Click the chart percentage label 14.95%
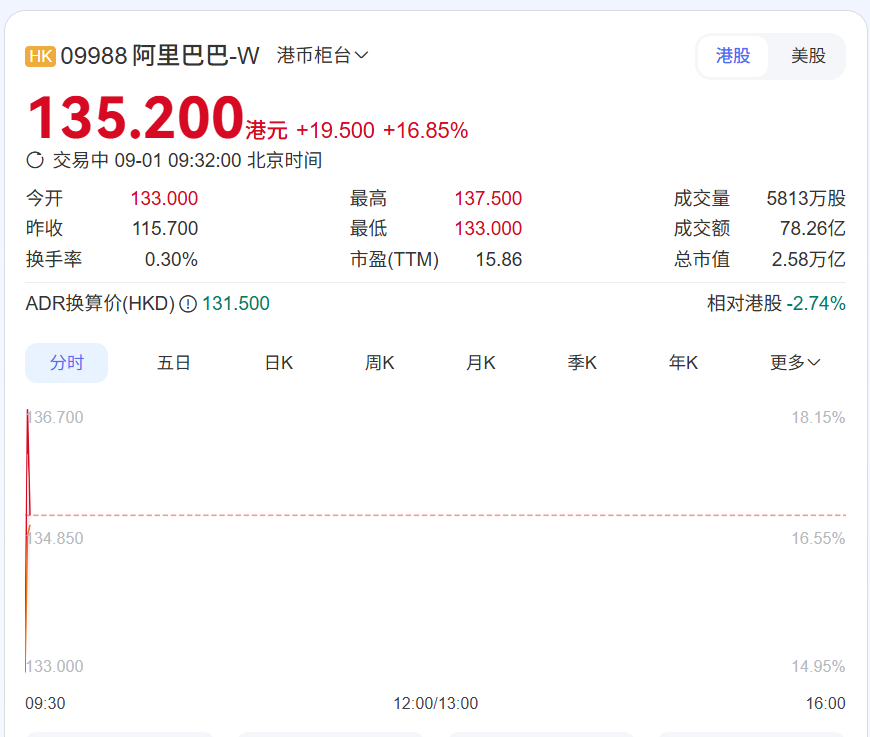Image resolution: width=870 pixels, height=737 pixels. [818, 666]
